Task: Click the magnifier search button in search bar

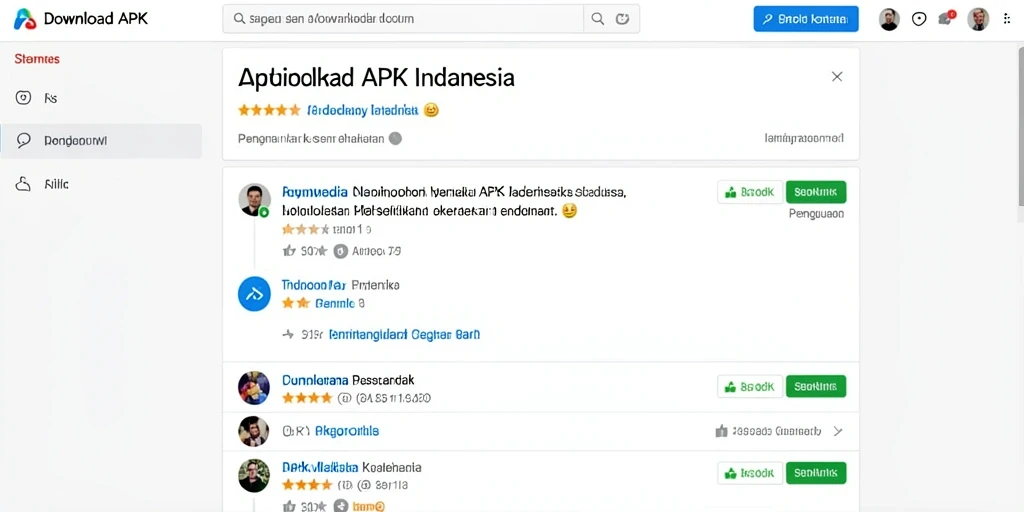Action: (598, 19)
